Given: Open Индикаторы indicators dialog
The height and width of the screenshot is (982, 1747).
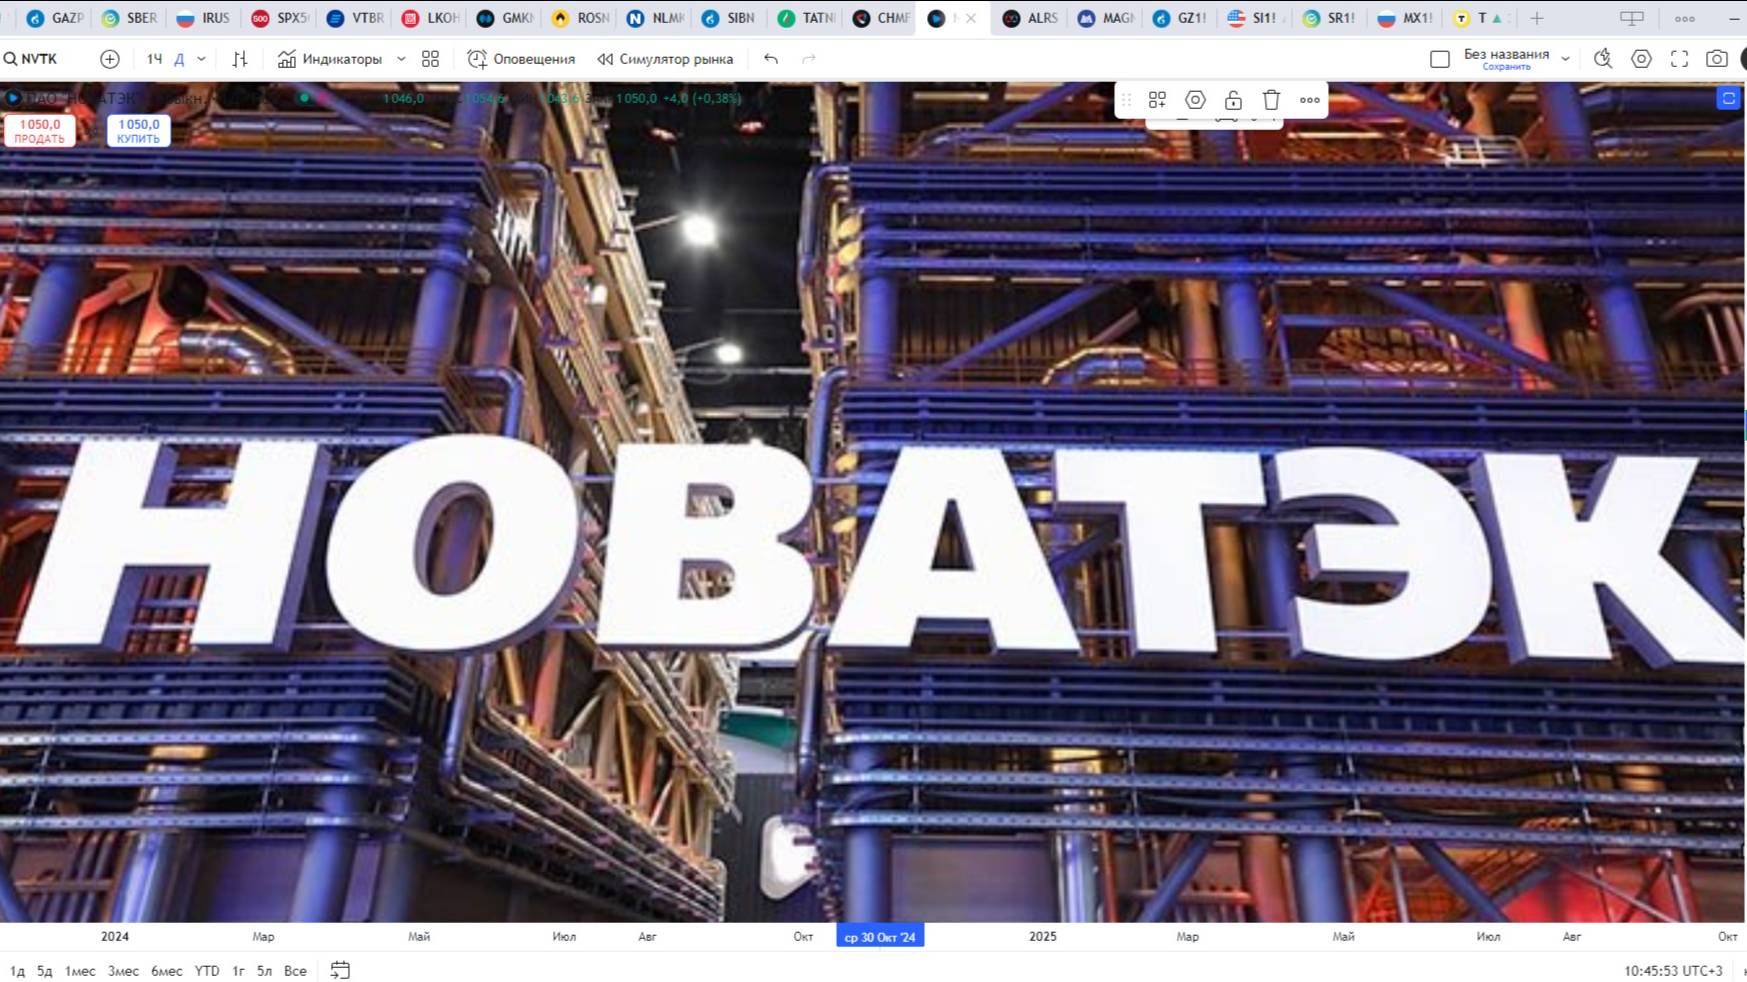Looking at the screenshot, I should (330, 59).
